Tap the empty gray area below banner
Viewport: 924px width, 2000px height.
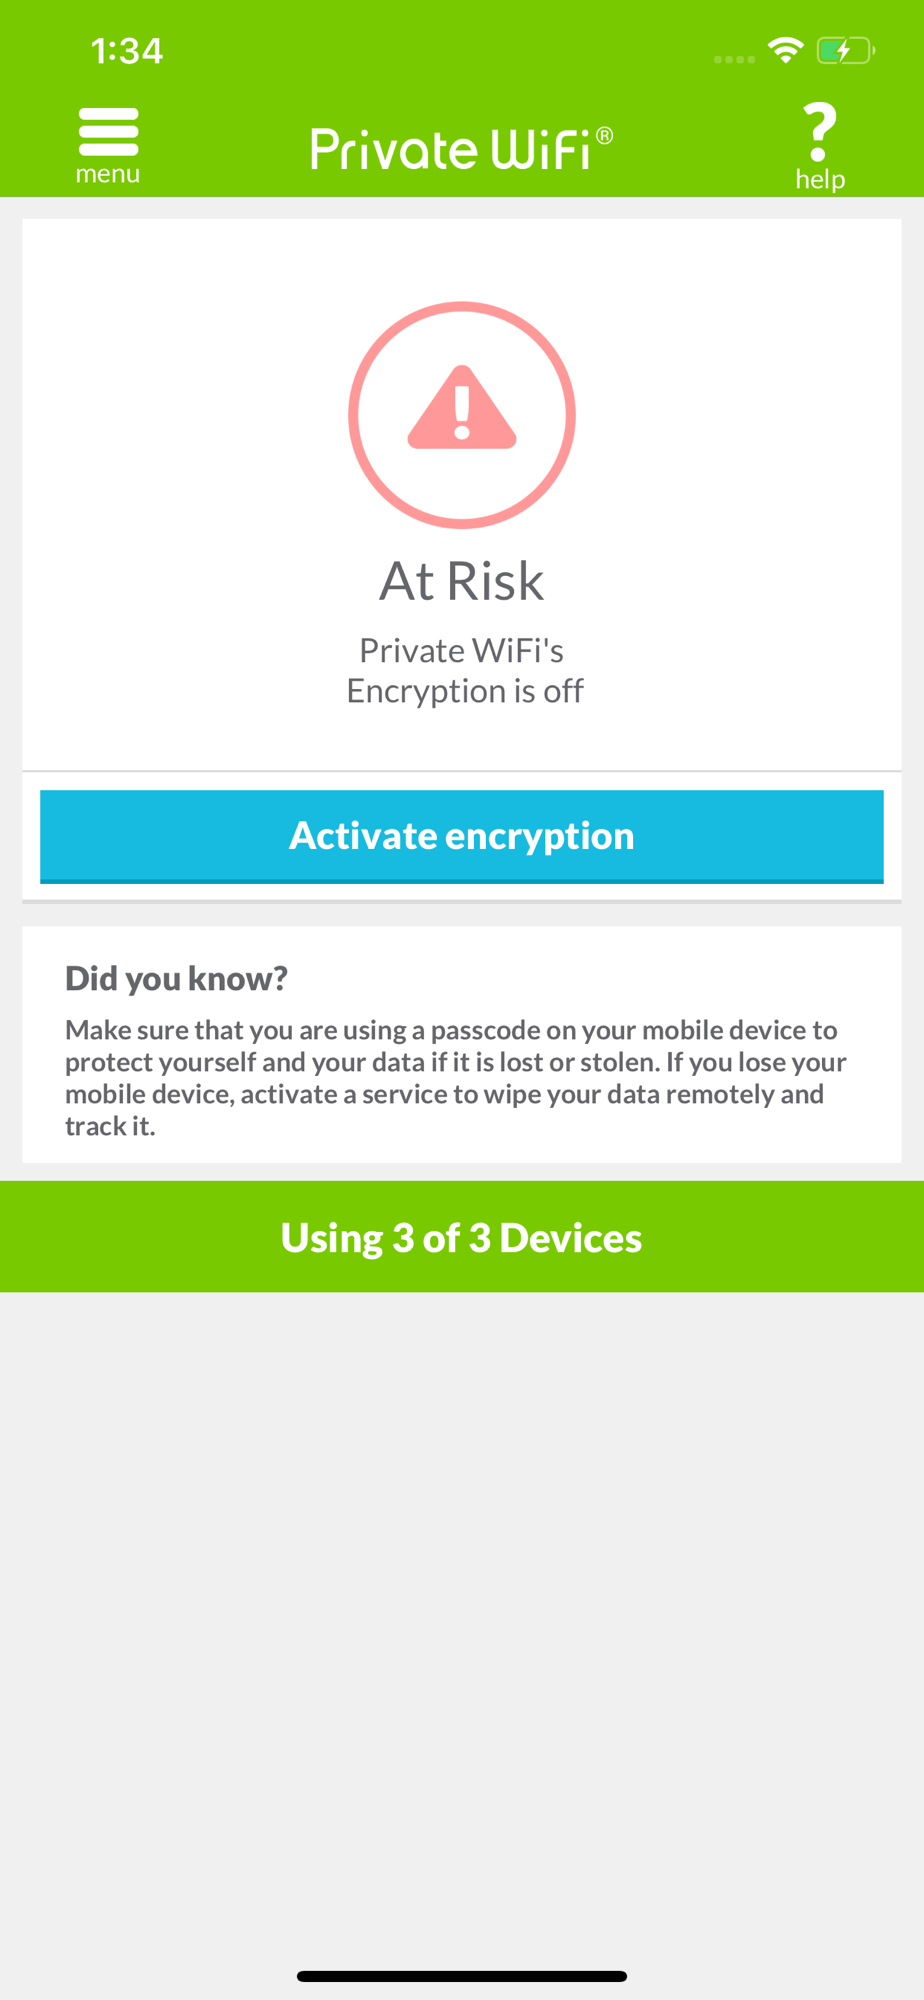(x=462, y=1620)
